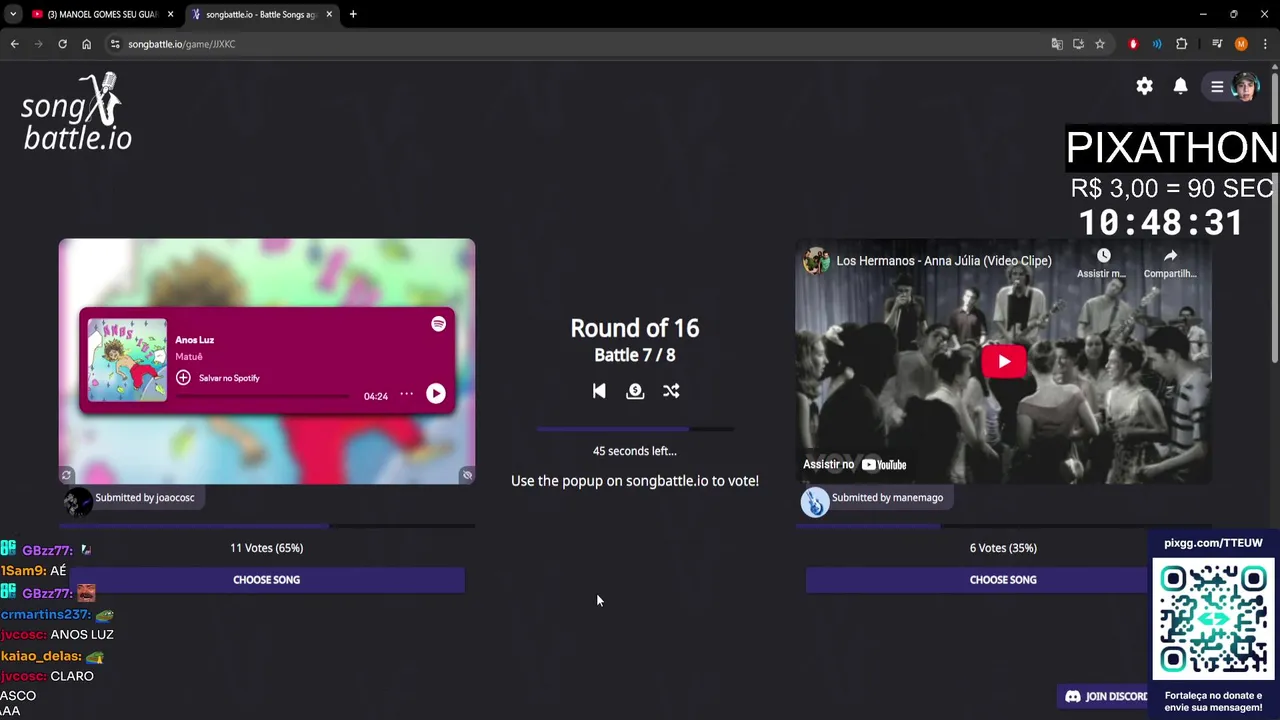Click the blue sound waves extension

tap(1157, 44)
